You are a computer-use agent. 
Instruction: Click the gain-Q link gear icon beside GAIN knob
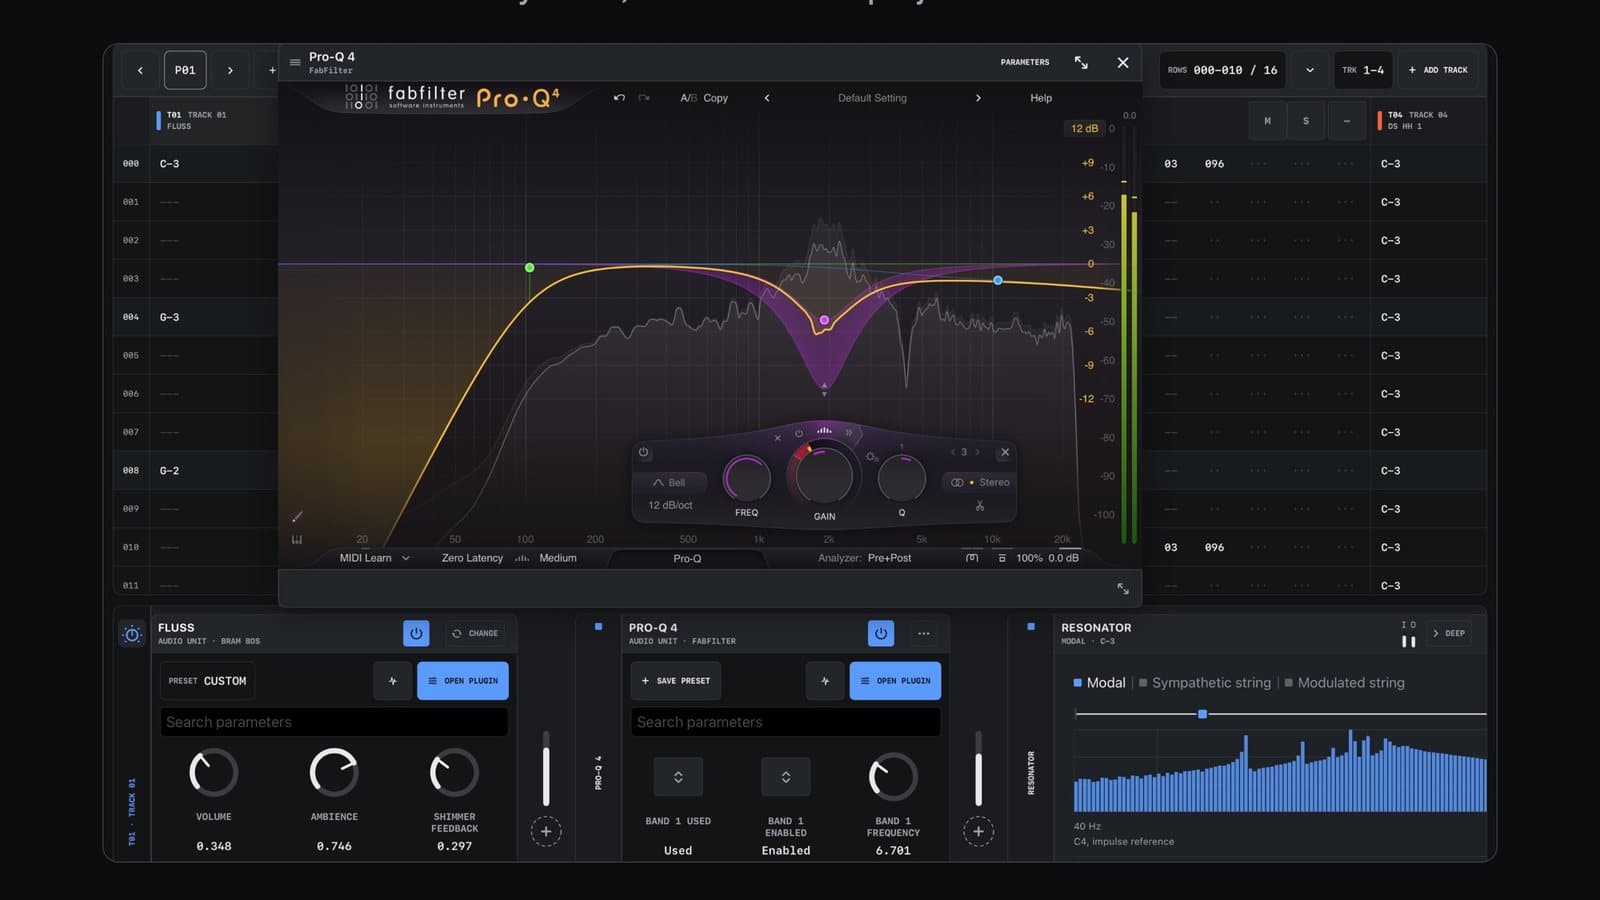coord(871,457)
